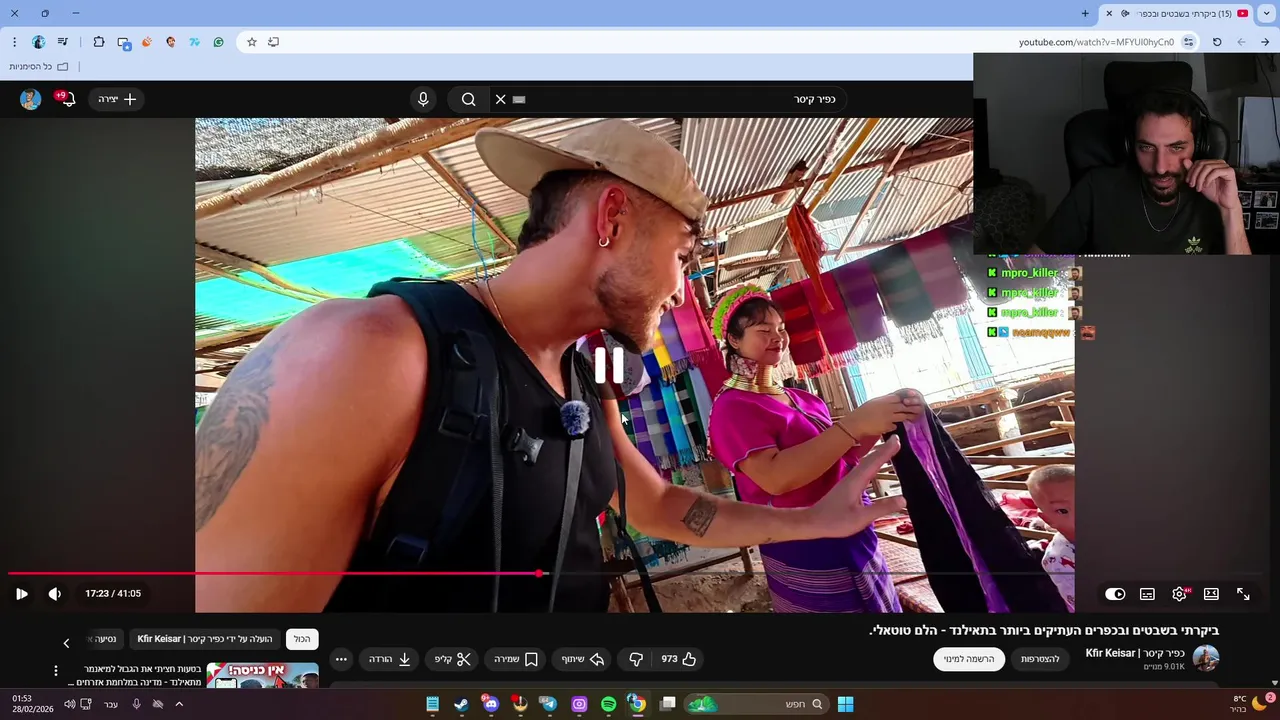Share the video via the שיתוף button

pyautogui.click(x=583, y=659)
